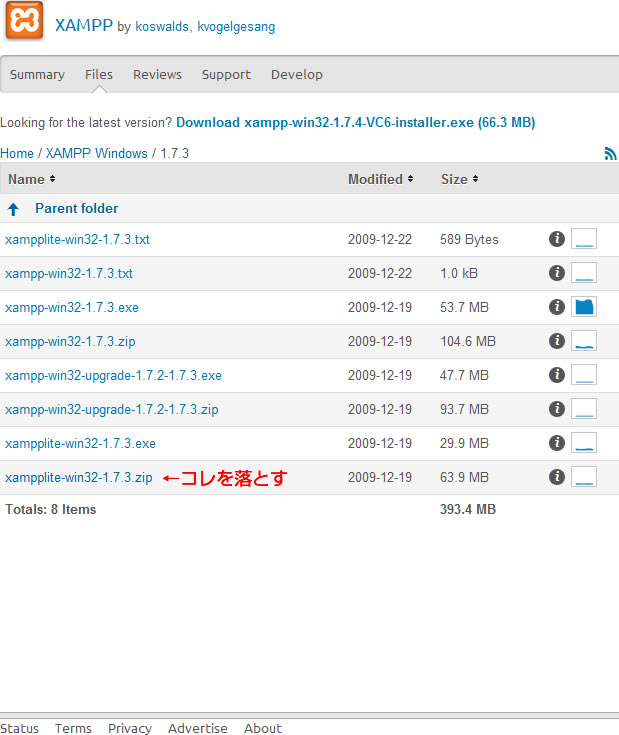
Task: Click the Parent folder up-arrow icon
Action: (14, 209)
